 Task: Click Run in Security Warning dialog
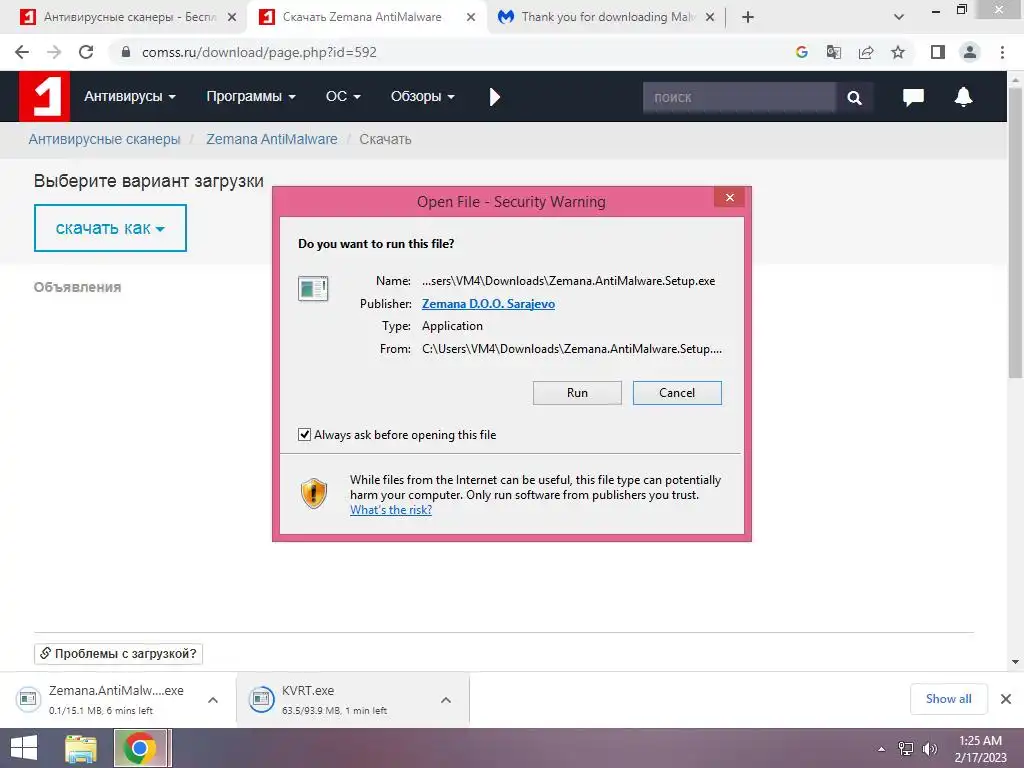click(577, 393)
